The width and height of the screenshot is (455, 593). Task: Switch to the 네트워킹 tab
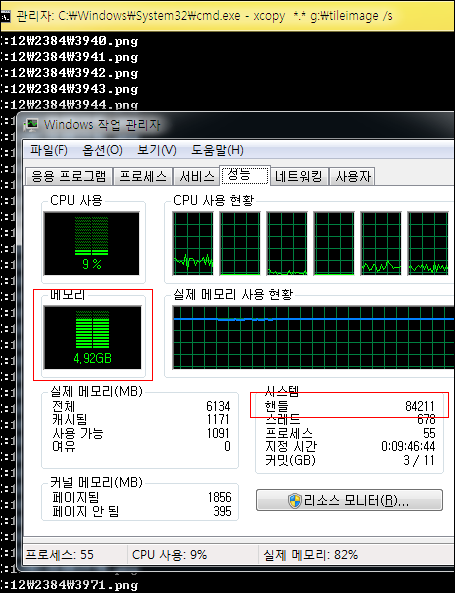(x=299, y=176)
